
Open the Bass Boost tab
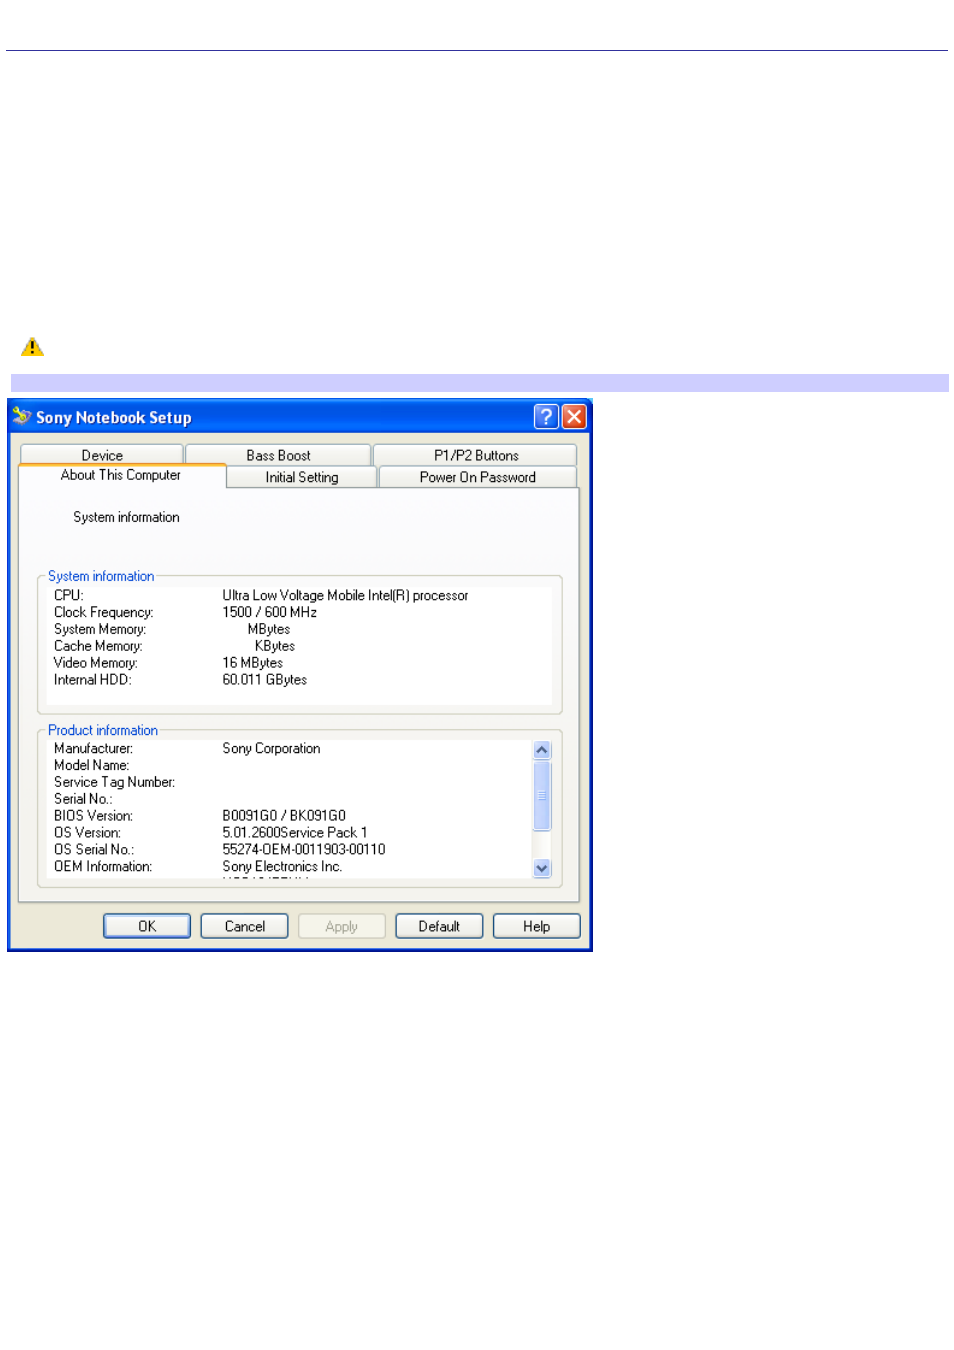click(278, 455)
